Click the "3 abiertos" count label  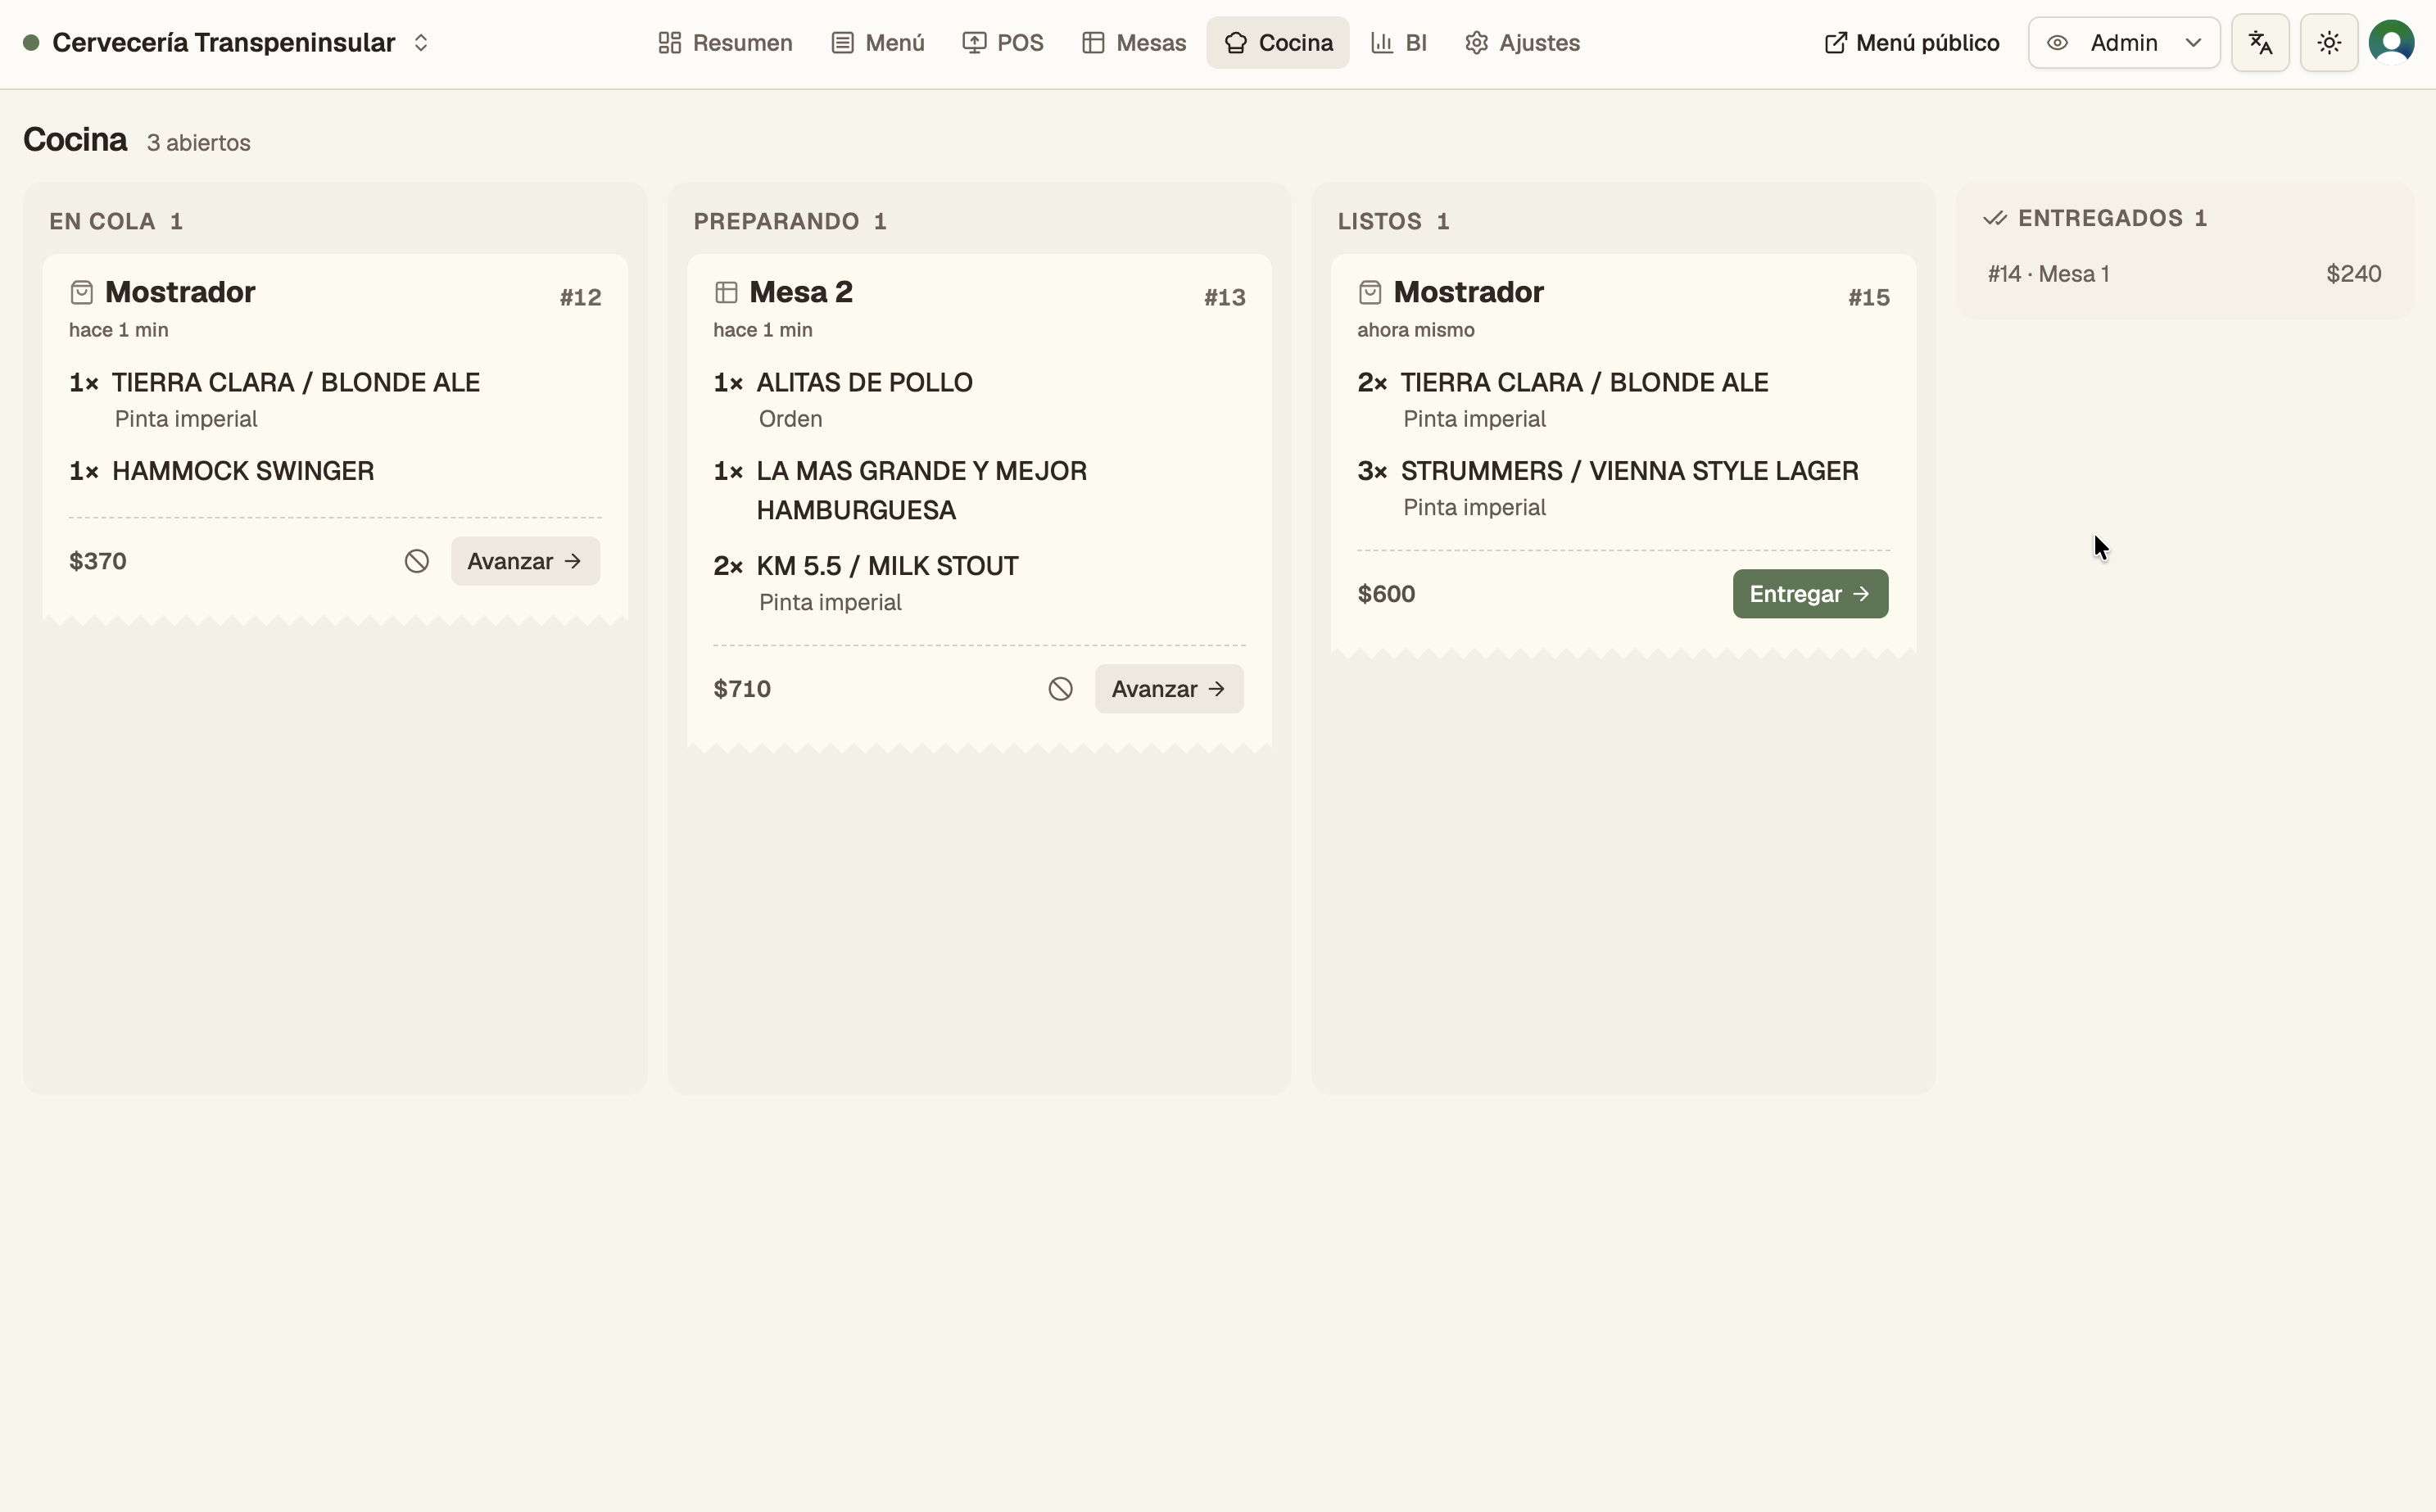click(198, 143)
